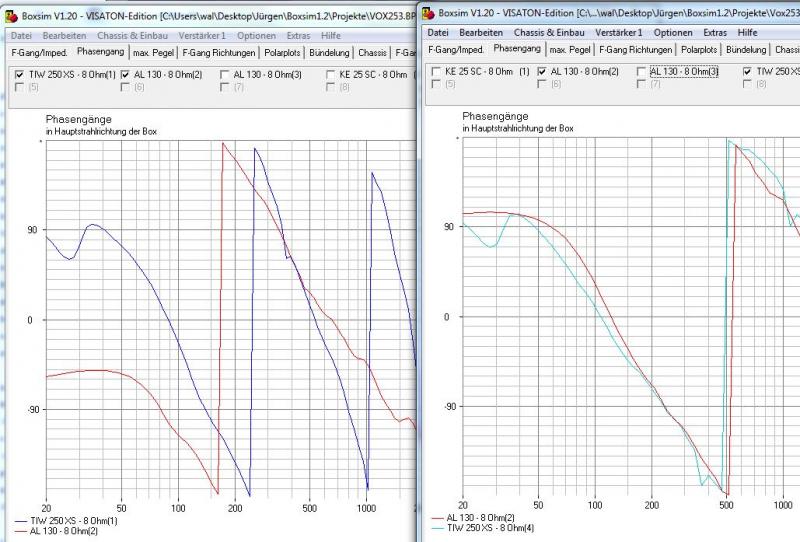
Task: Enable KE 25 SC checkbox in right window
Action: [x=436, y=72]
